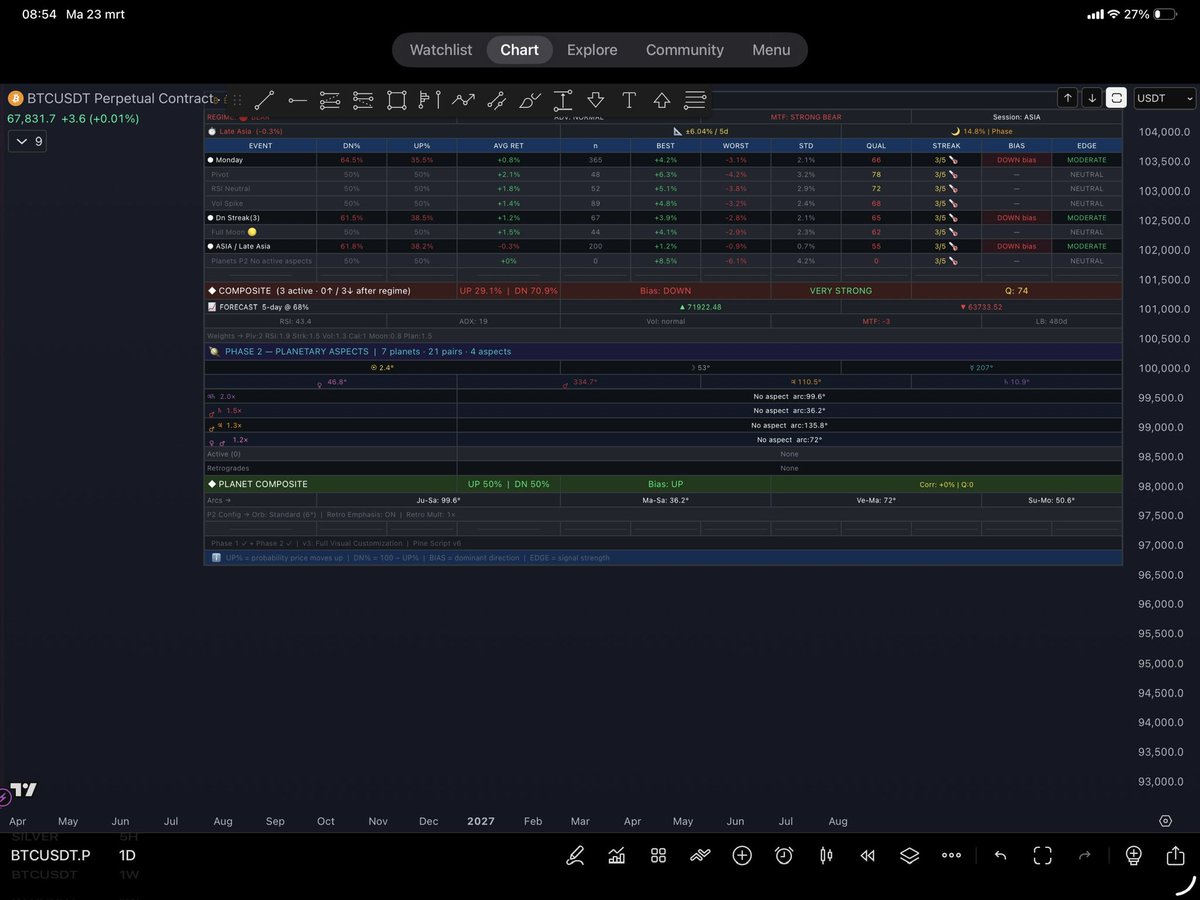Pick the text annotation tool

pyautogui.click(x=629, y=100)
